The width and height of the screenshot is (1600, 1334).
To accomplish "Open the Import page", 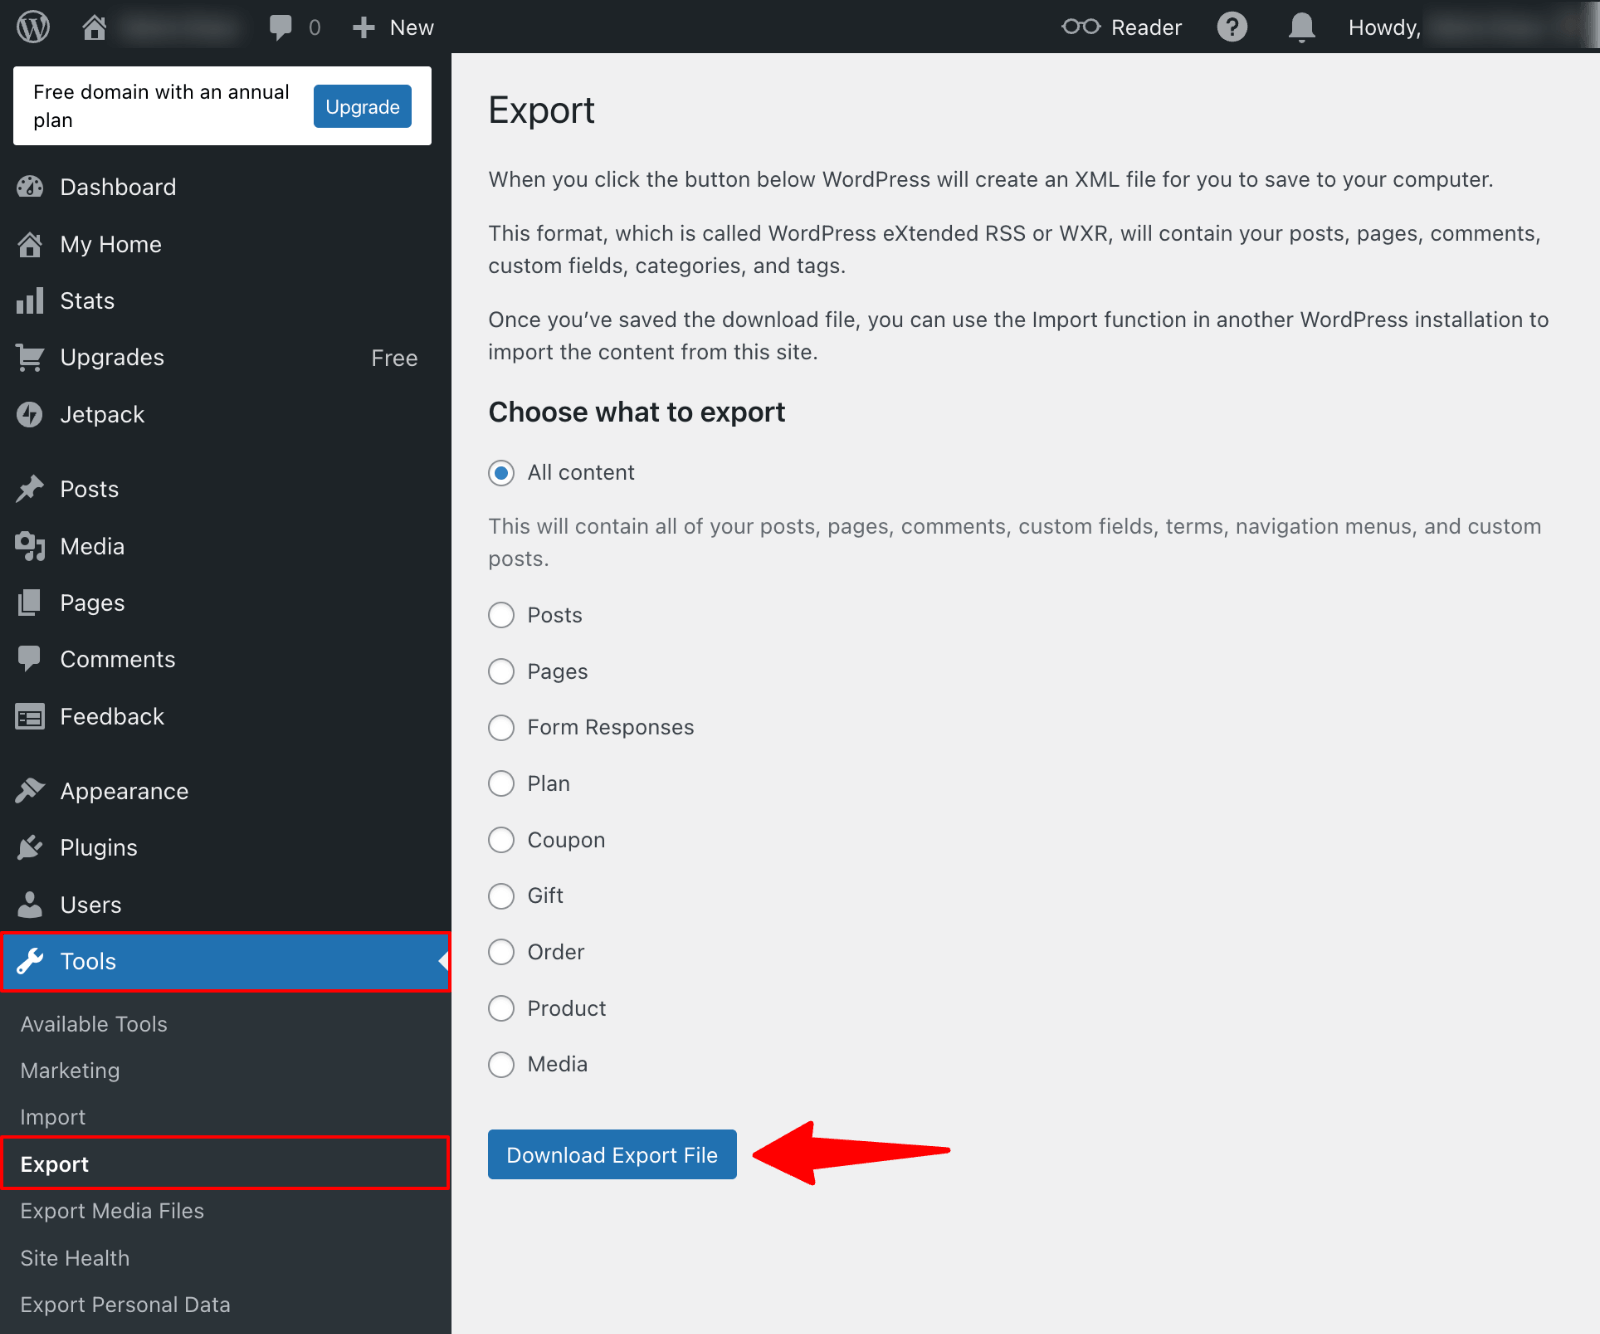I will 53,1116.
